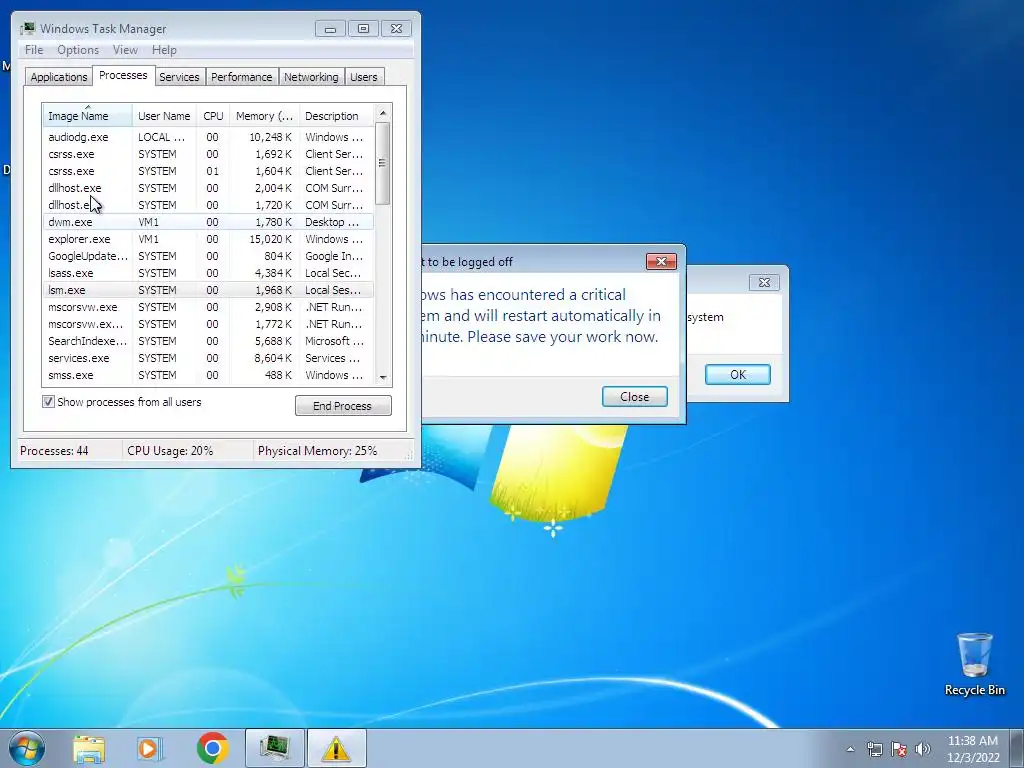Sort by the Image Name column header
The height and width of the screenshot is (768, 1024).
click(x=88, y=116)
